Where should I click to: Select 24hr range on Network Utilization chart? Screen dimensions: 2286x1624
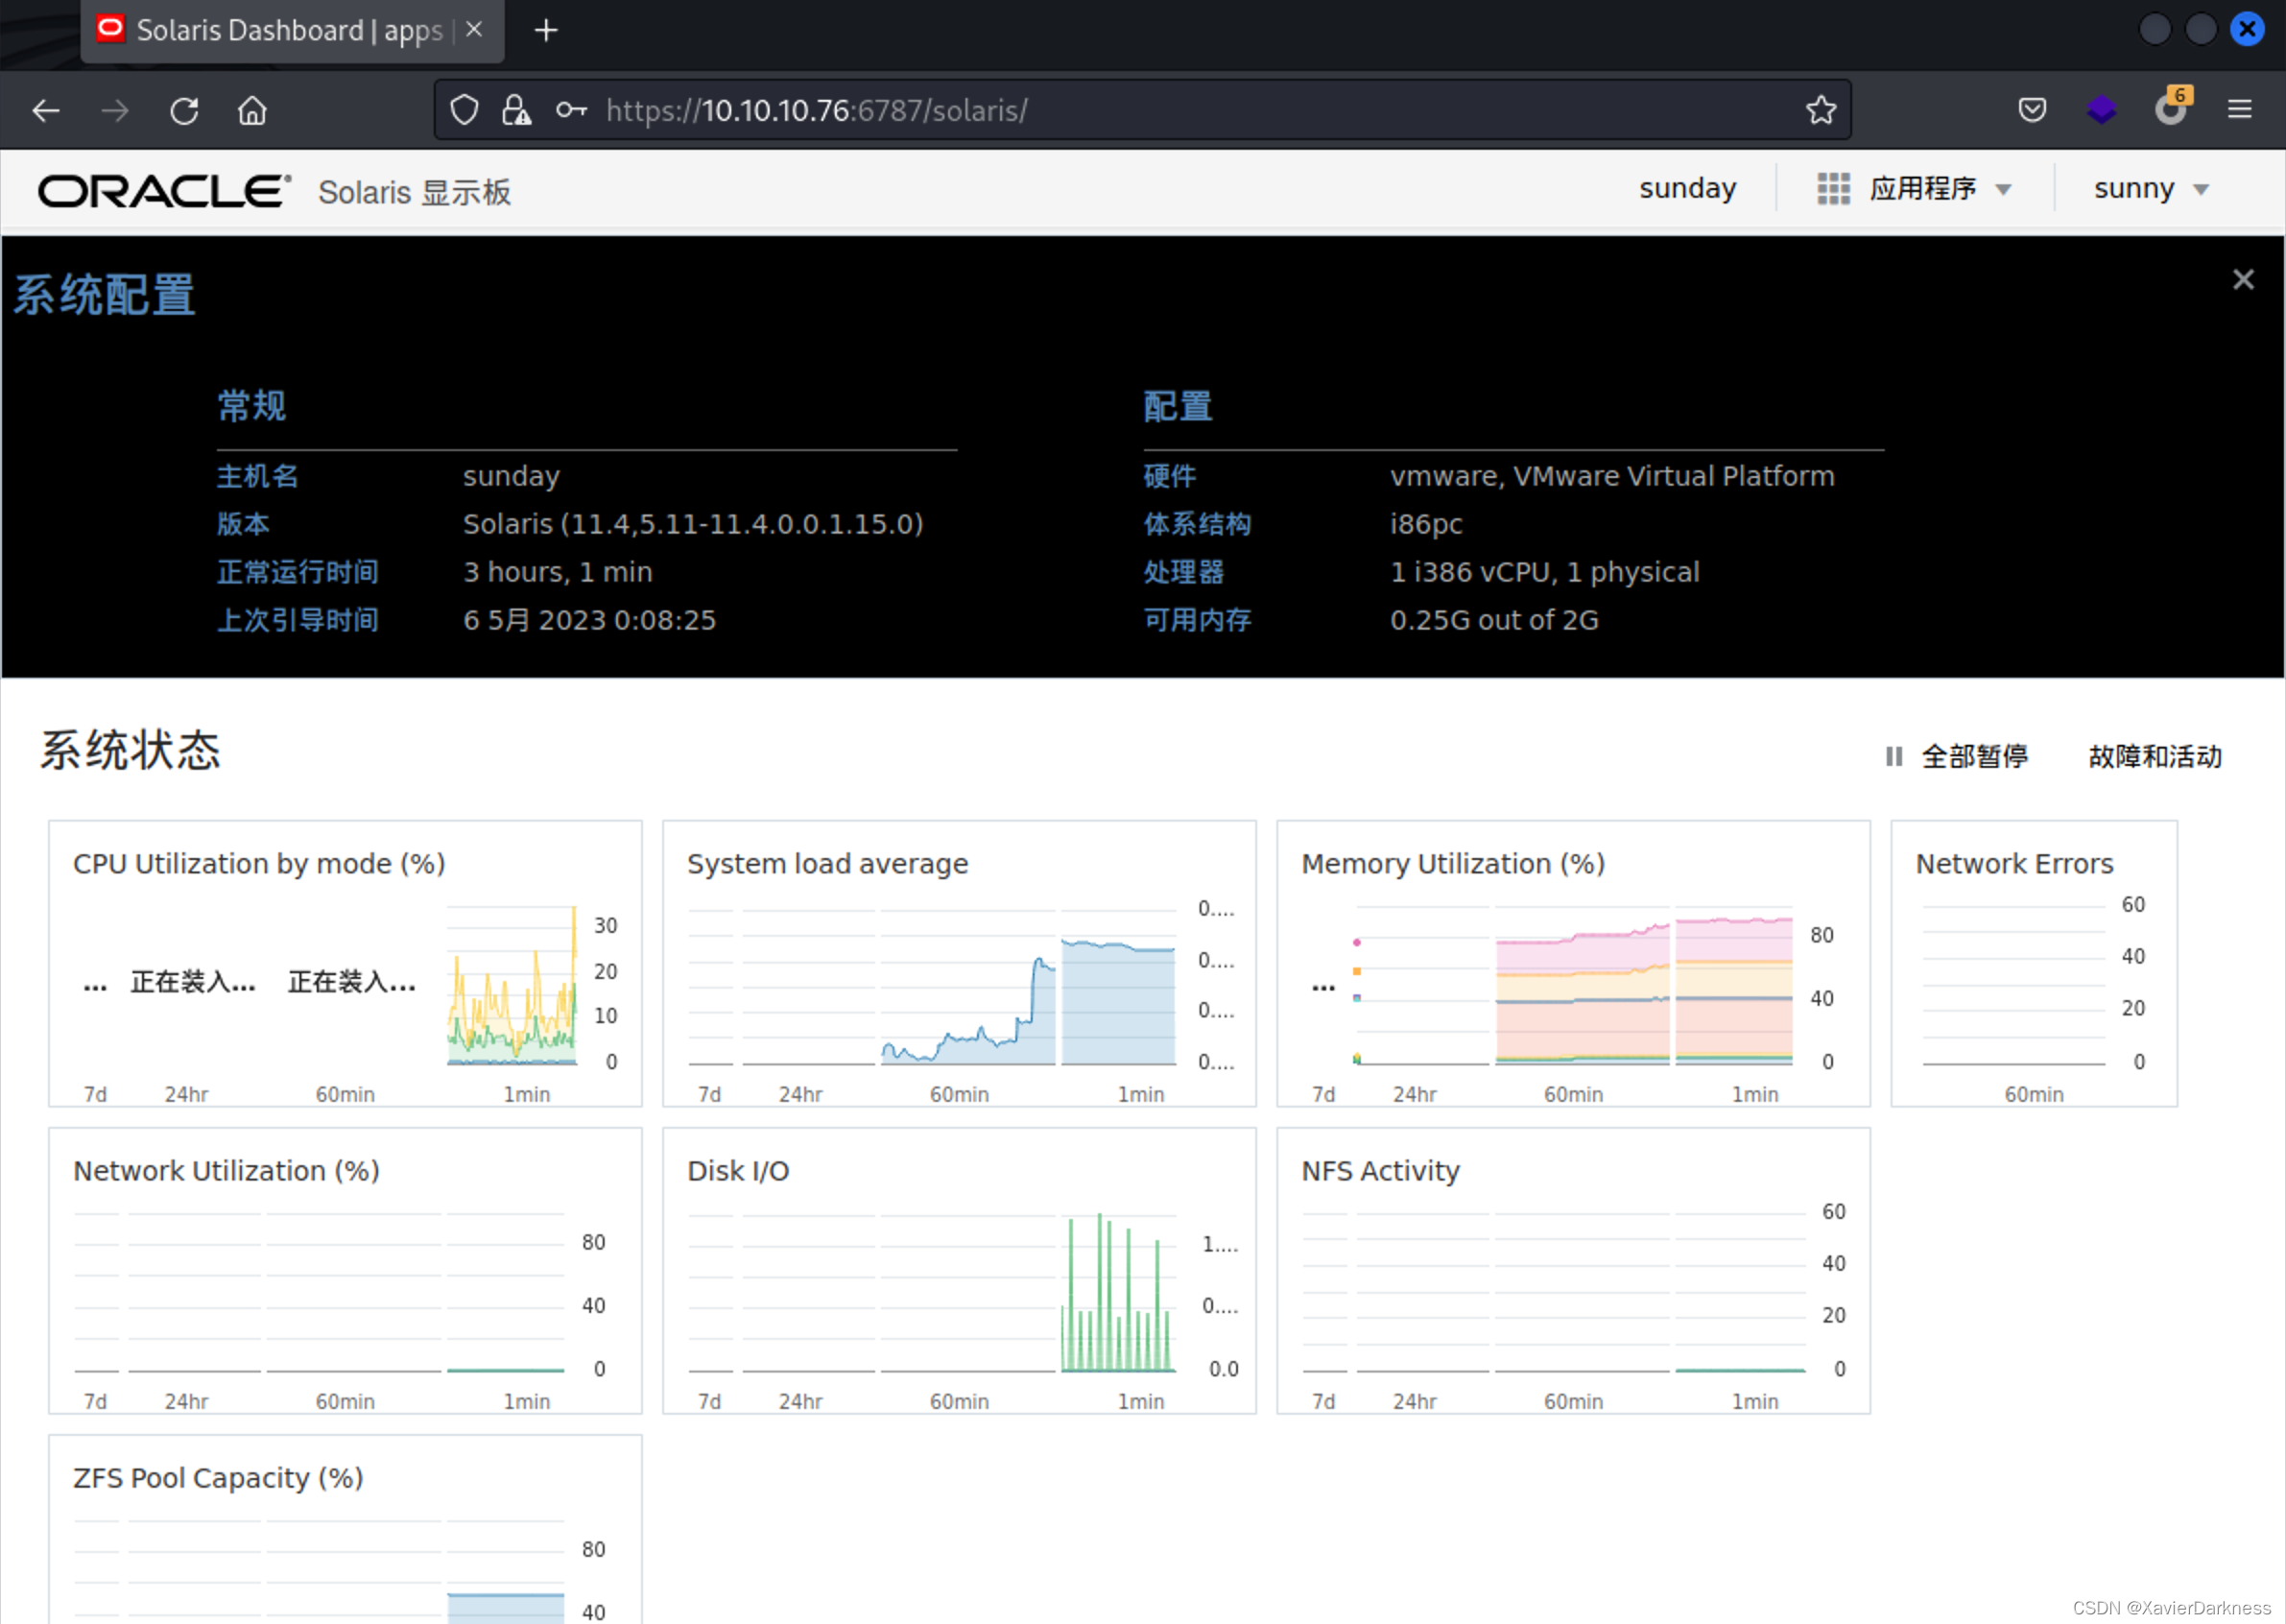click(x=187, y=1402)
